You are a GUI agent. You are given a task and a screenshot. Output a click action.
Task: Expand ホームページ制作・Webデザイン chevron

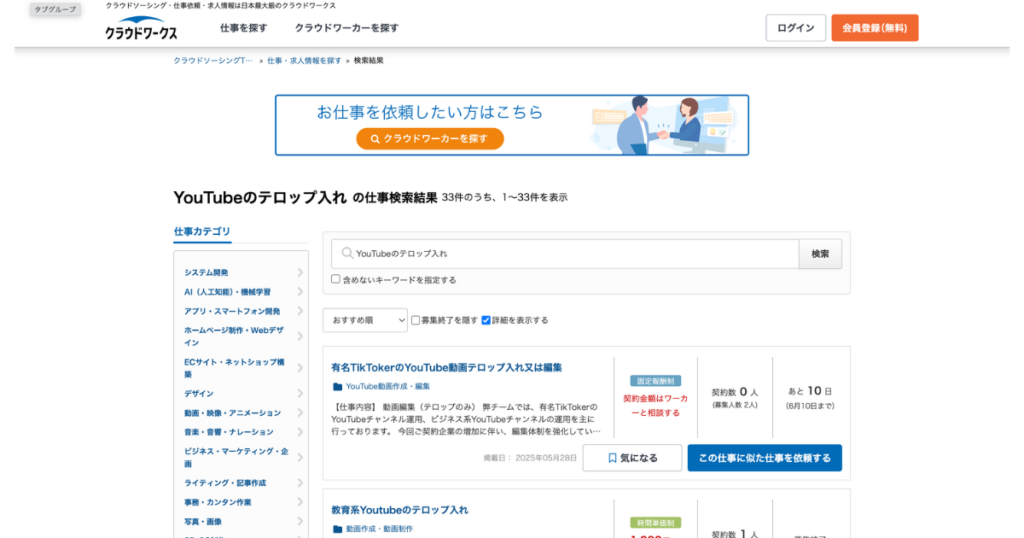(x=300, y=336)
